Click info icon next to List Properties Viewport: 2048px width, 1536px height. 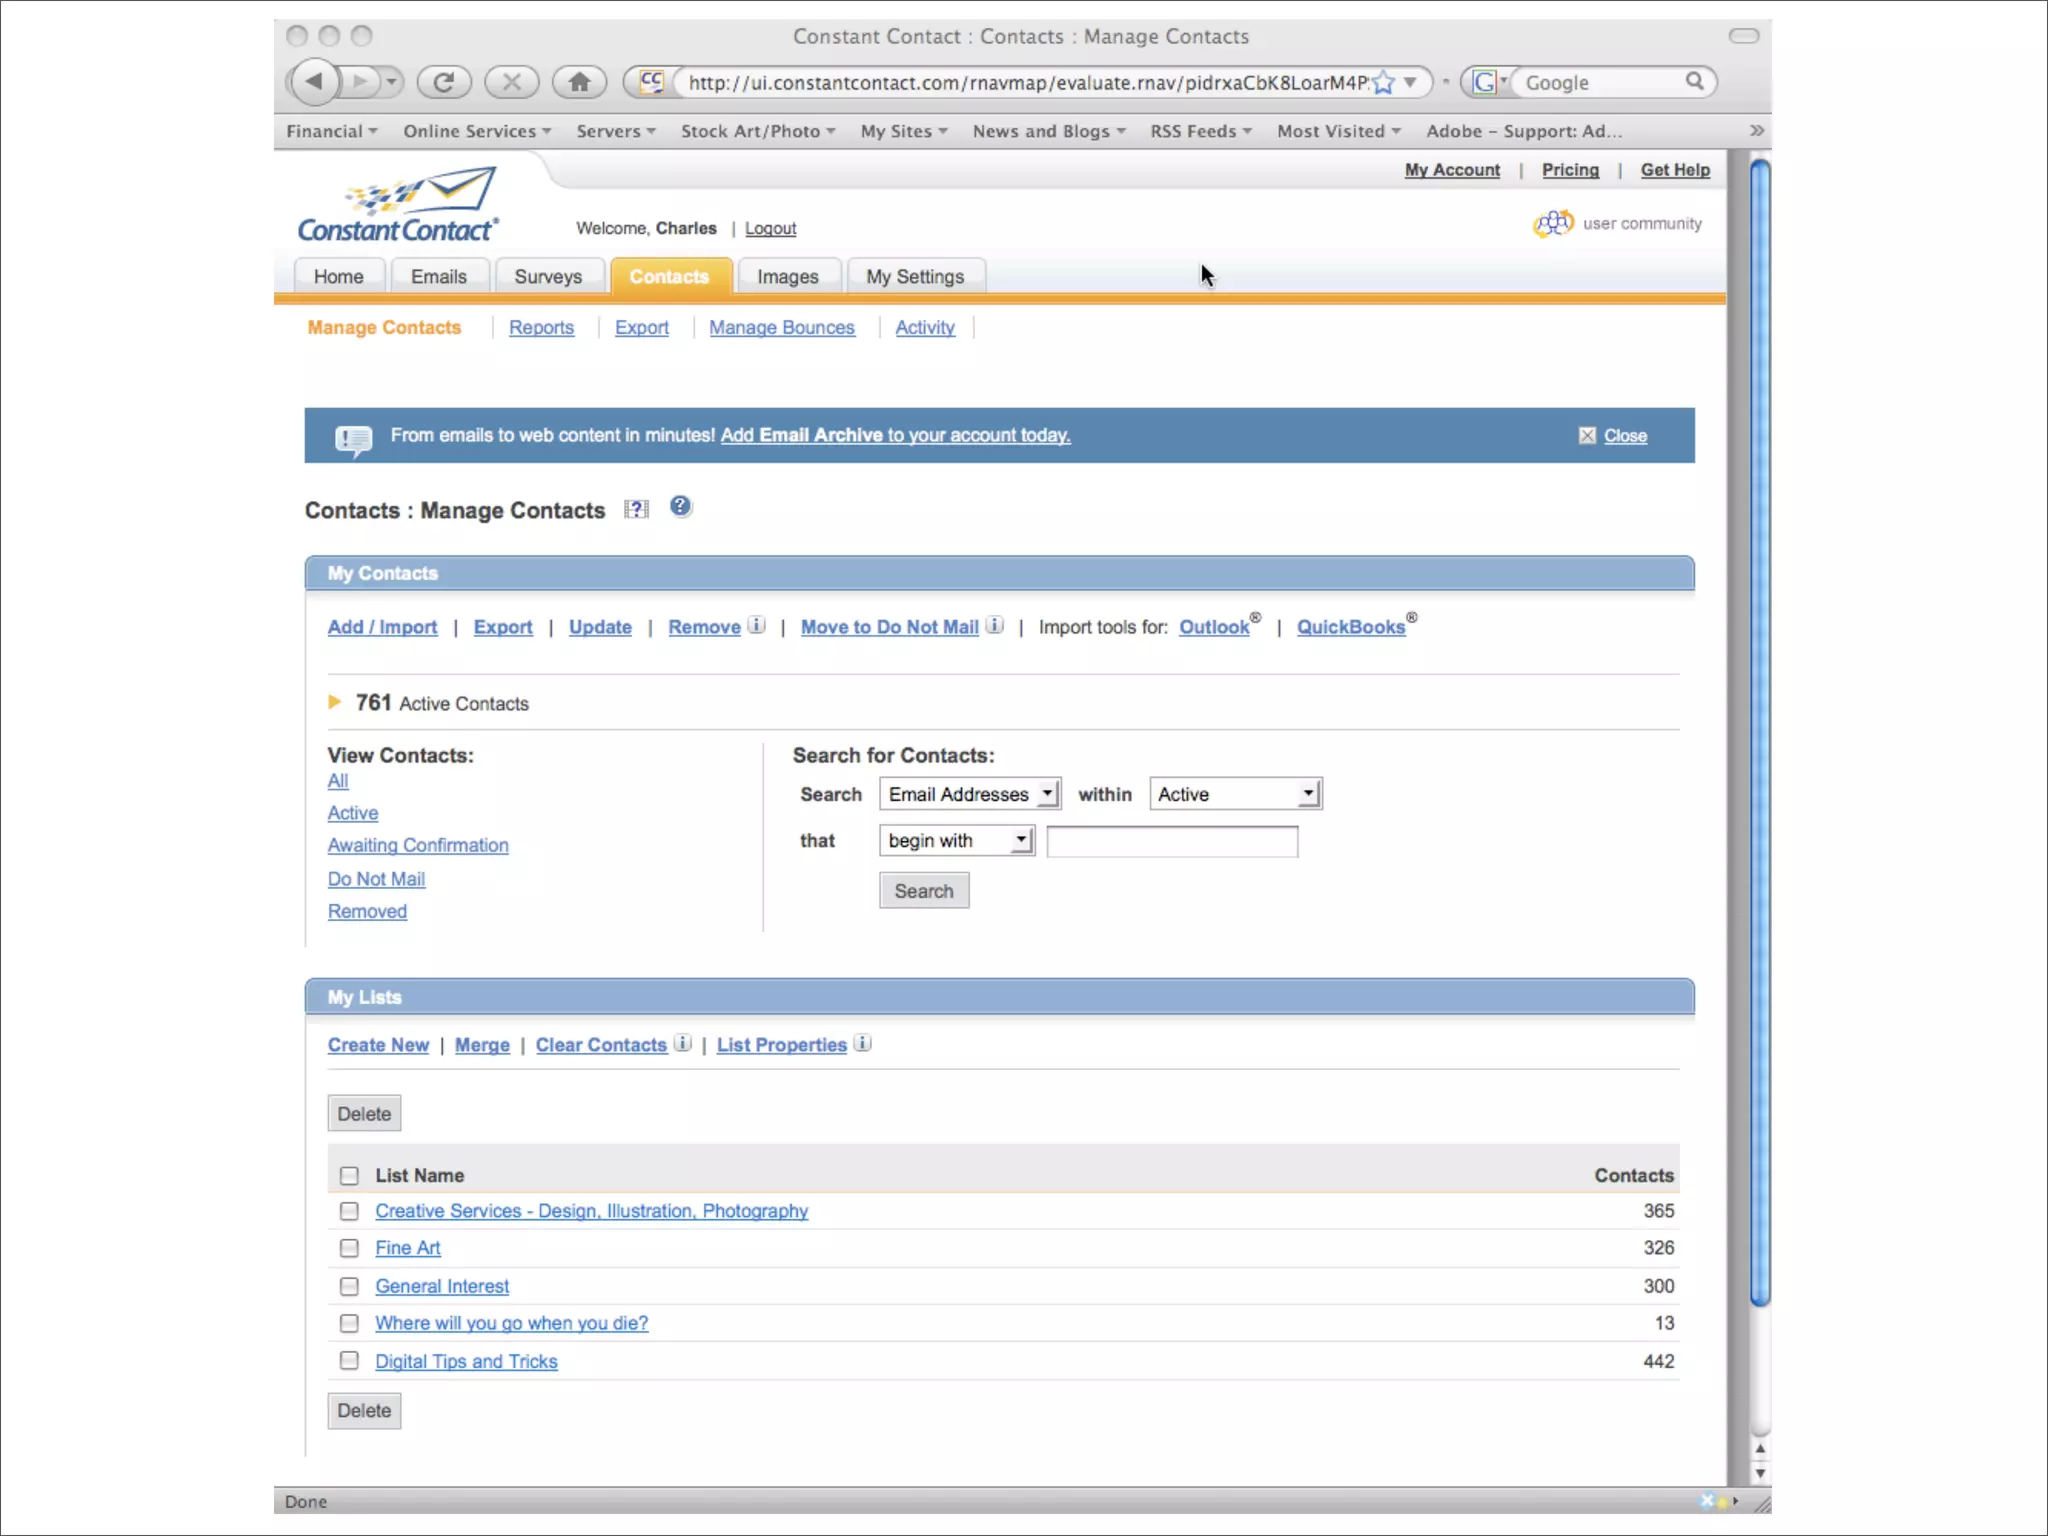click(x=863, y=1043)
